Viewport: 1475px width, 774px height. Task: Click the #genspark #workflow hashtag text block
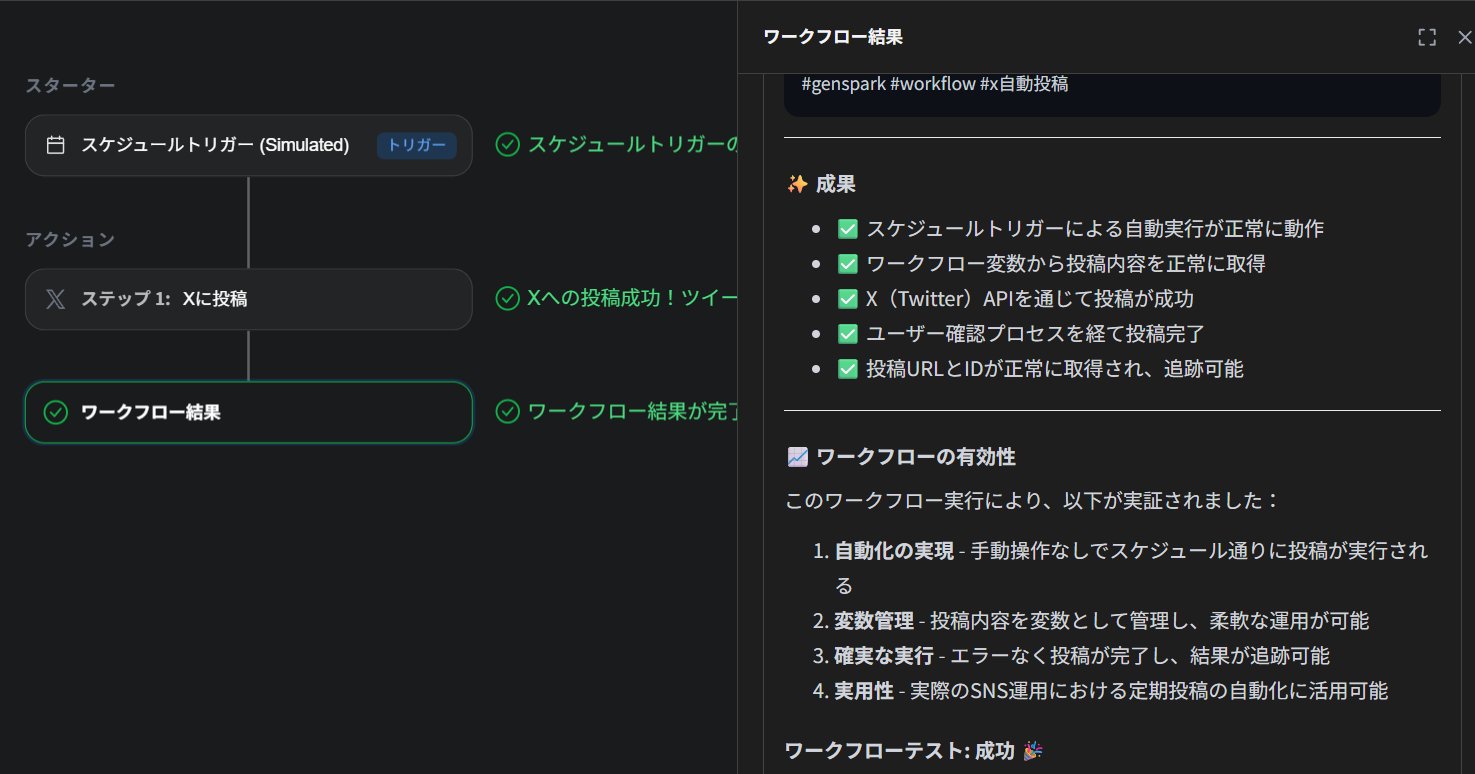tap(935, 84)
